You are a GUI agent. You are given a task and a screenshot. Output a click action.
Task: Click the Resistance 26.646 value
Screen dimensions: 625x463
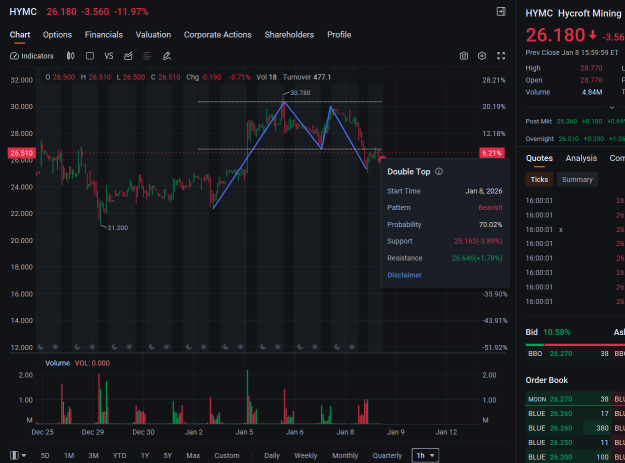click(x=477, y=258)
